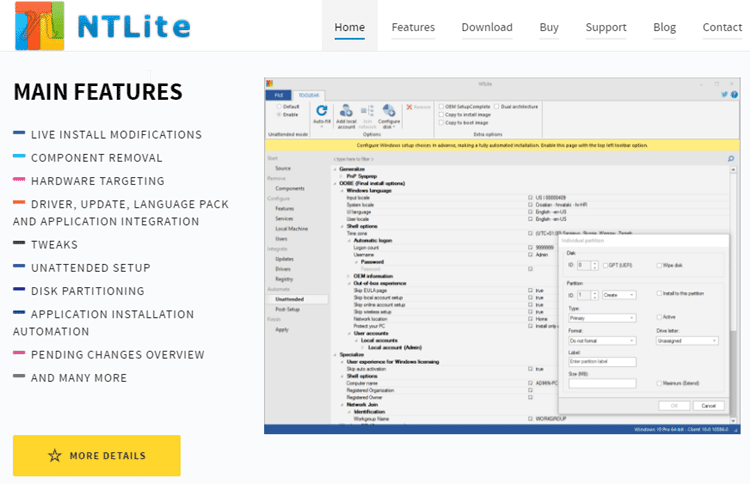Select Post-Setup in the sidebar
750x484 pixels.
coord(287,309)
